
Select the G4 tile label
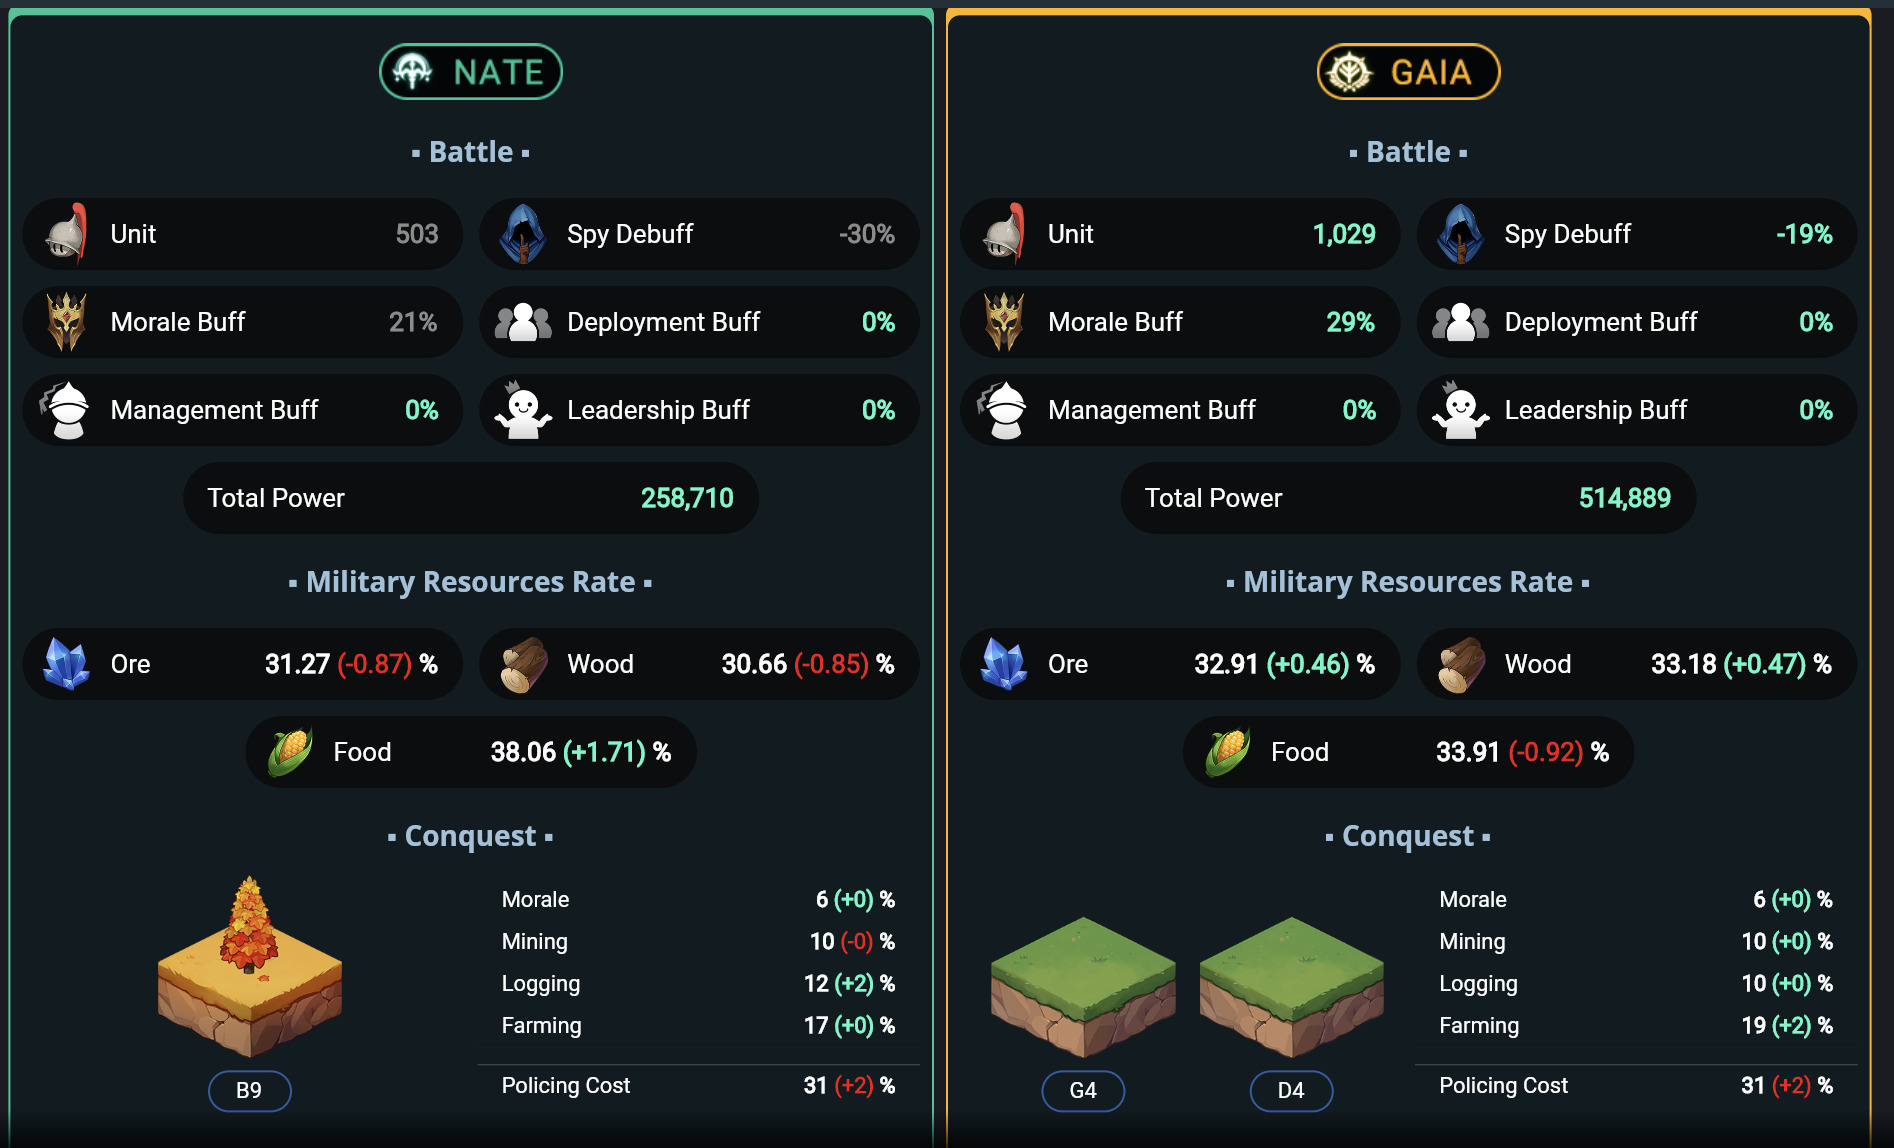pos(1083,1090)
